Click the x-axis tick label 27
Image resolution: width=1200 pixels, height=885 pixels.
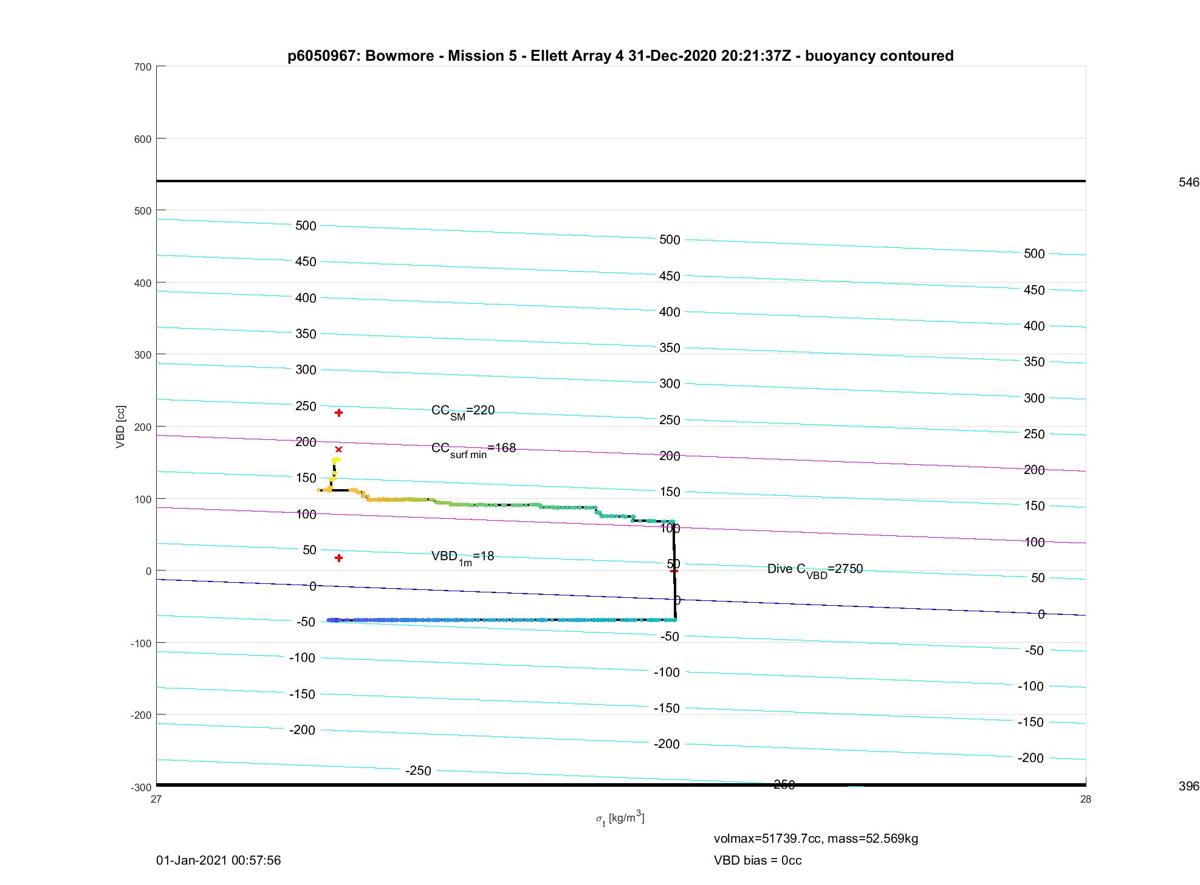pyautogui.click(x=157, y=799)
